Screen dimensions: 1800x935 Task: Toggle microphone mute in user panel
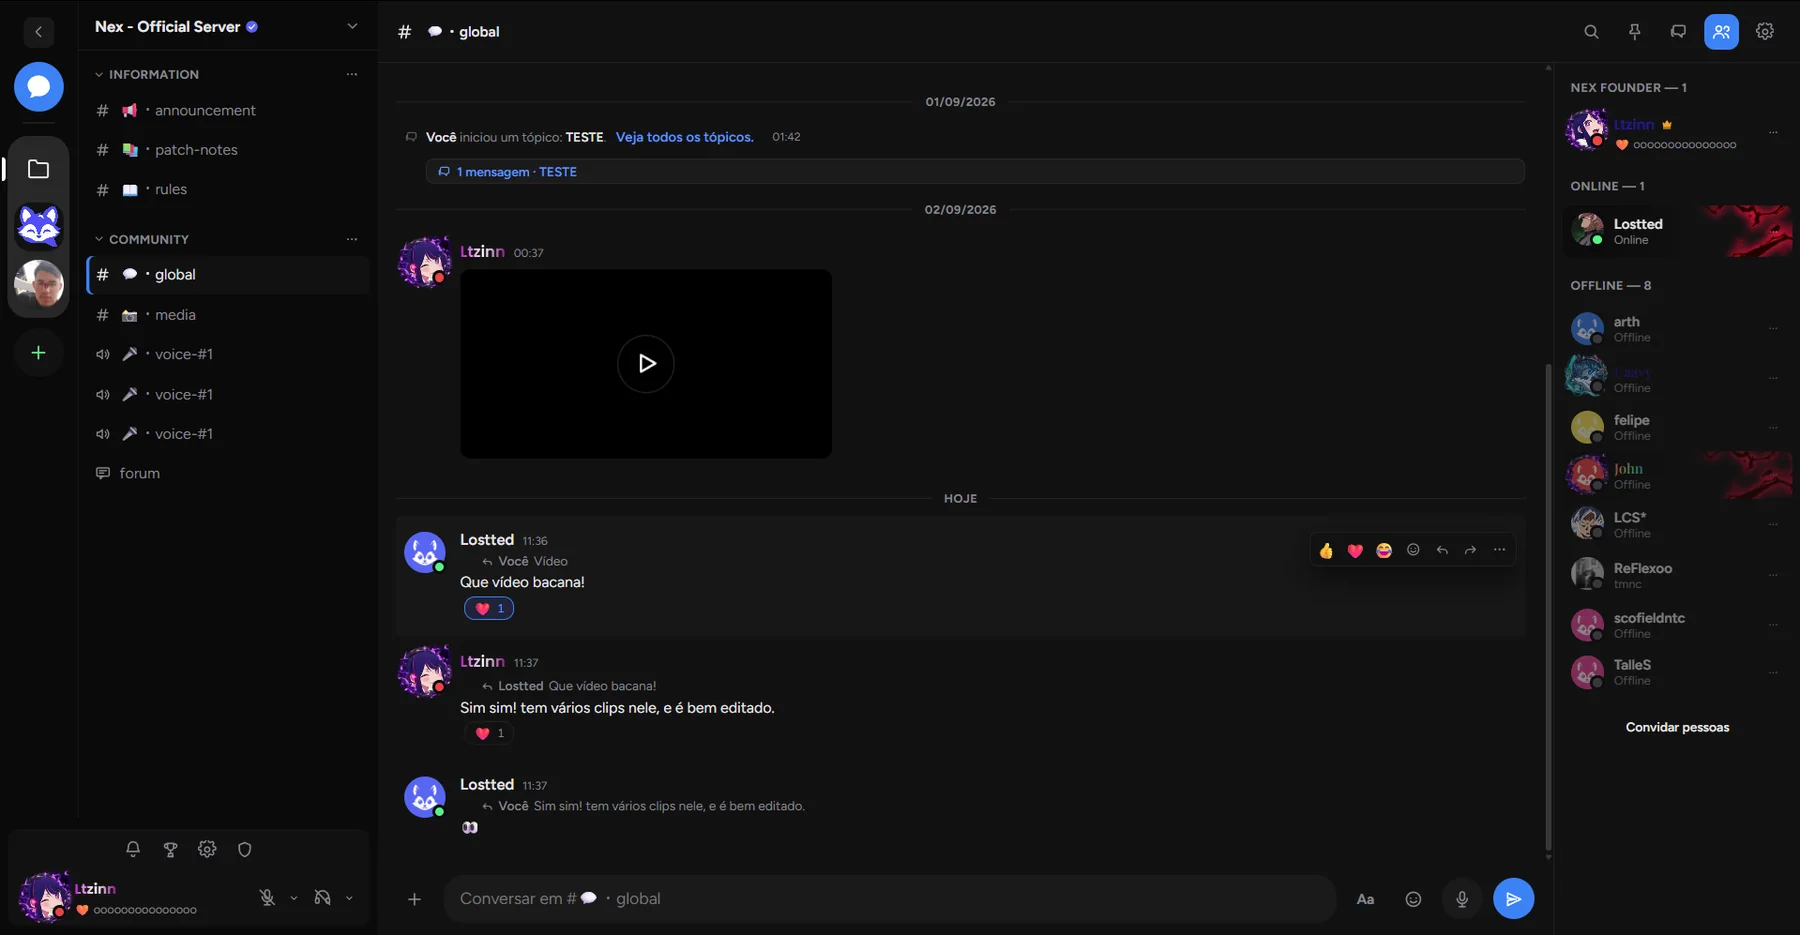click(267, 898)
